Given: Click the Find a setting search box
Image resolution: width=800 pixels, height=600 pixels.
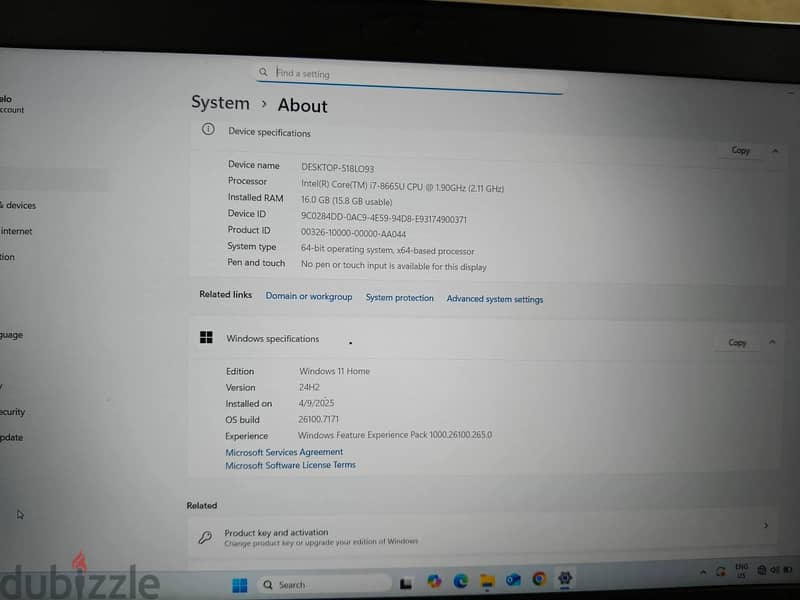Looking at the screenshot, I should [410, 79].
